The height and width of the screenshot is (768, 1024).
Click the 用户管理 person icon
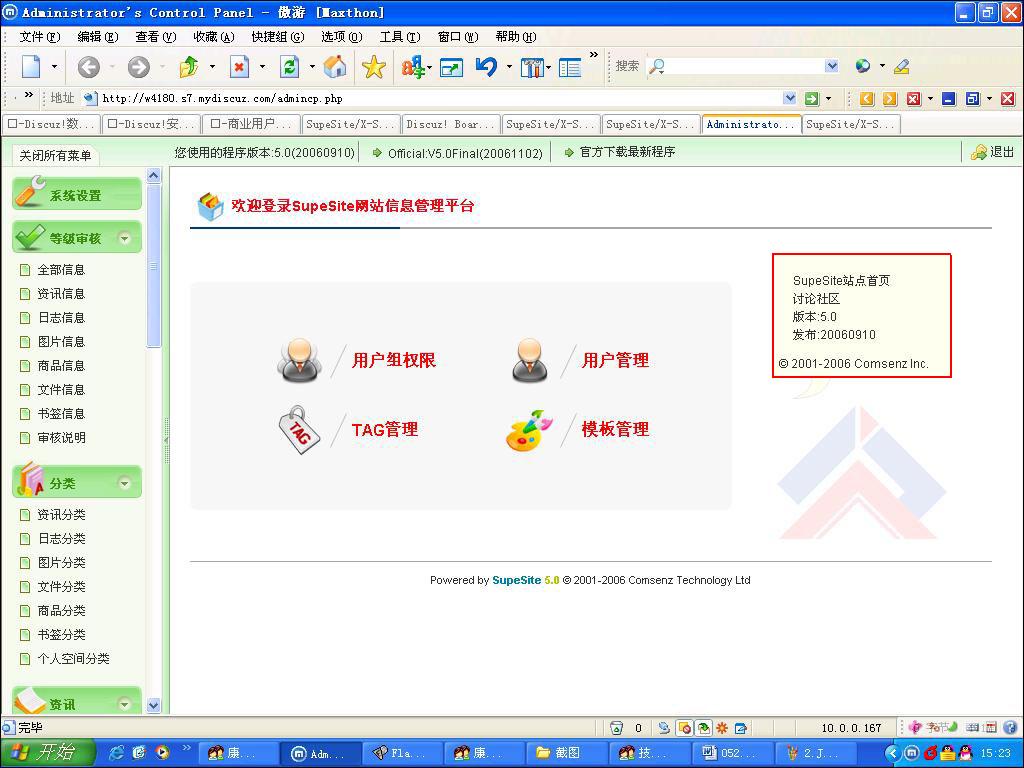pos(530,360)
